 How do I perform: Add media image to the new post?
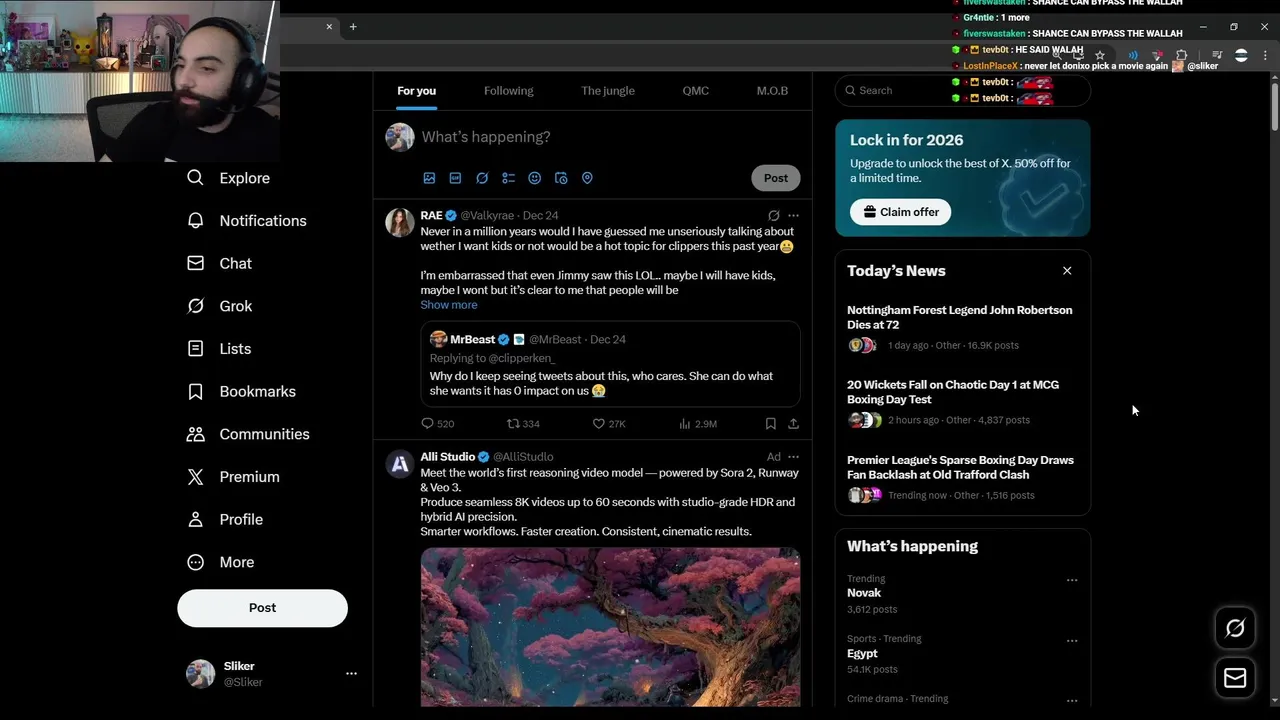429,178
